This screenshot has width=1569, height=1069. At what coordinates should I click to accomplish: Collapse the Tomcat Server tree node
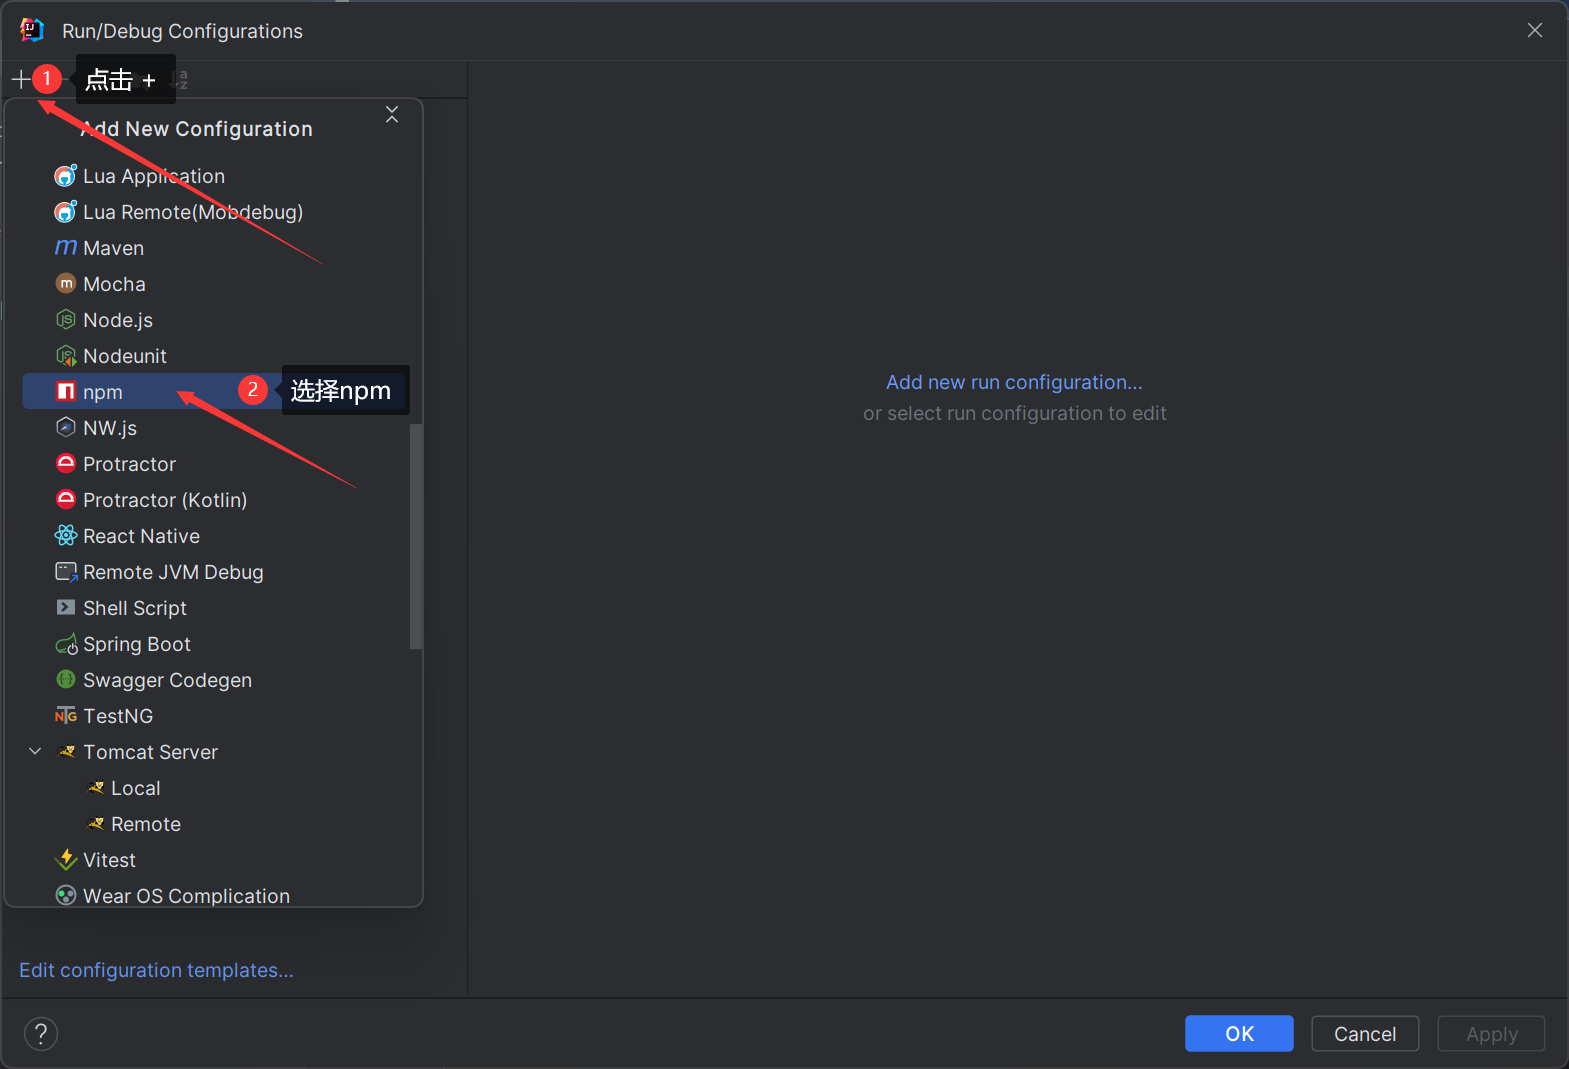pos(35,752)
